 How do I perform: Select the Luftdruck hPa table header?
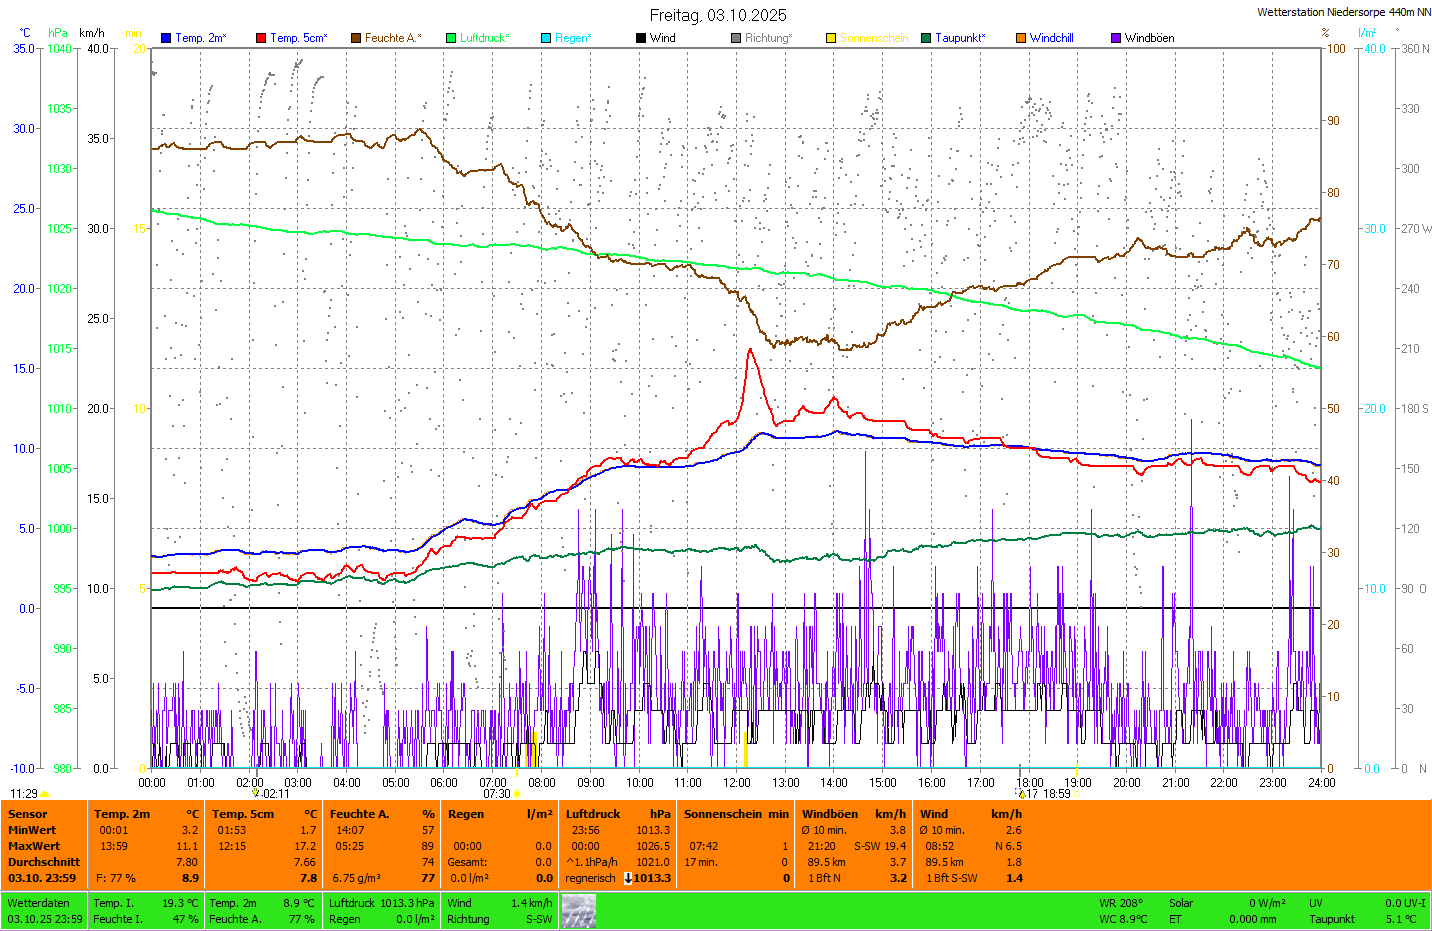click(617, 814)
